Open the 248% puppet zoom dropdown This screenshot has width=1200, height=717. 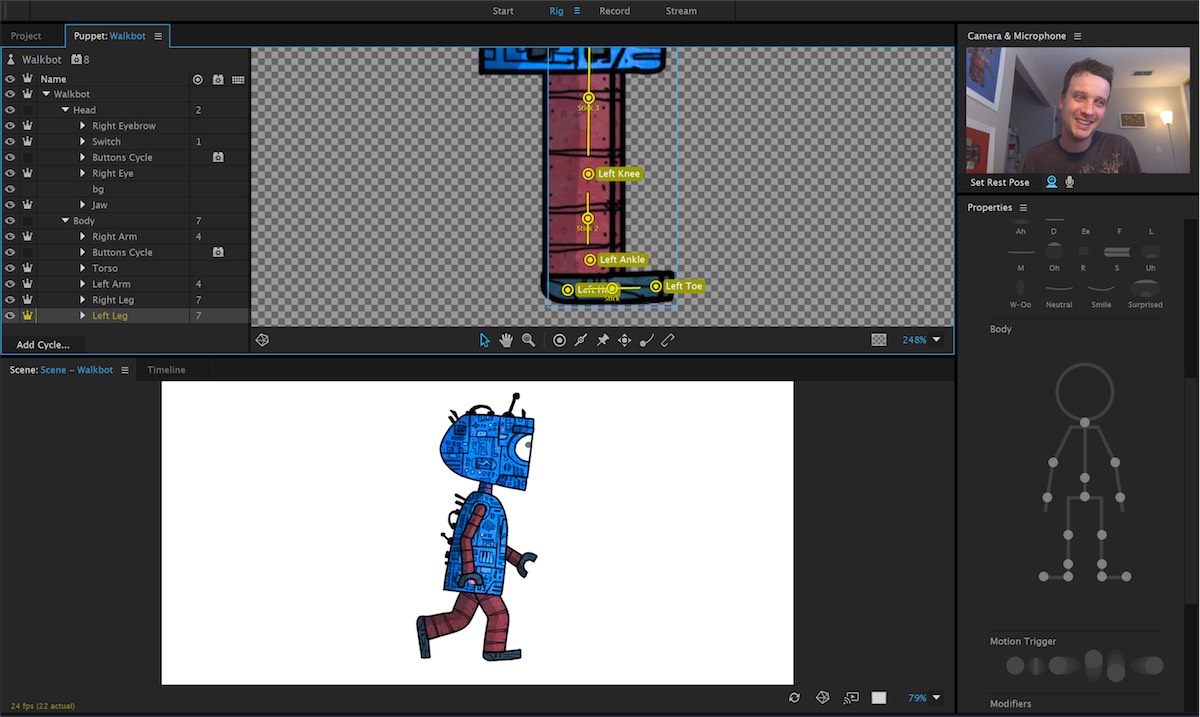tap(936, 340)
